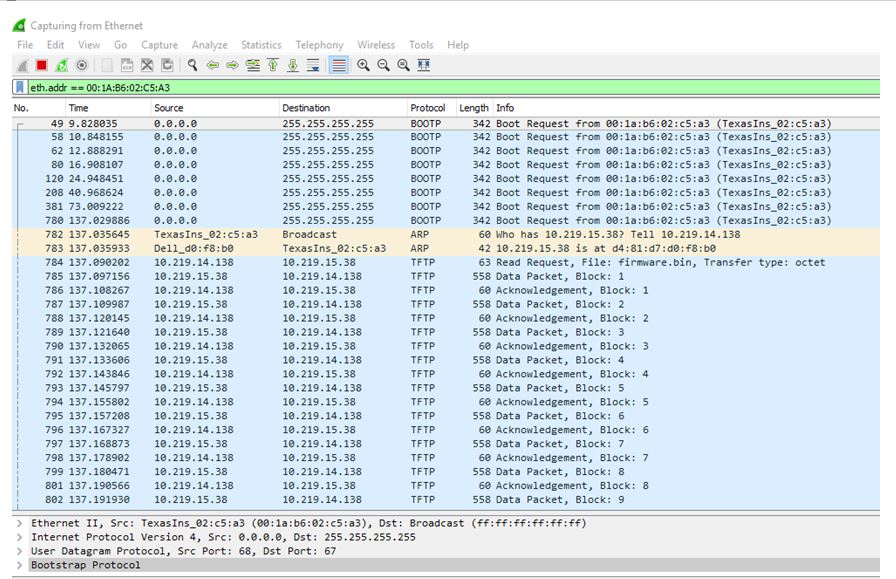Open the View menu
Image resolution: width=896 pixels, height=579 pixels.
(x=89, y=45)
